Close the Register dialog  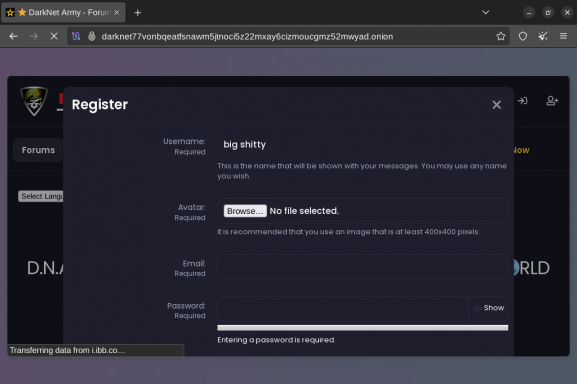coord(496,105)
